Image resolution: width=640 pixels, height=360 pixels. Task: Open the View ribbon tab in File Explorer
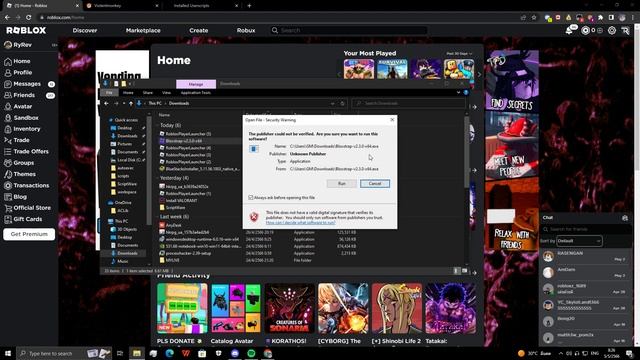pos(166,93)
